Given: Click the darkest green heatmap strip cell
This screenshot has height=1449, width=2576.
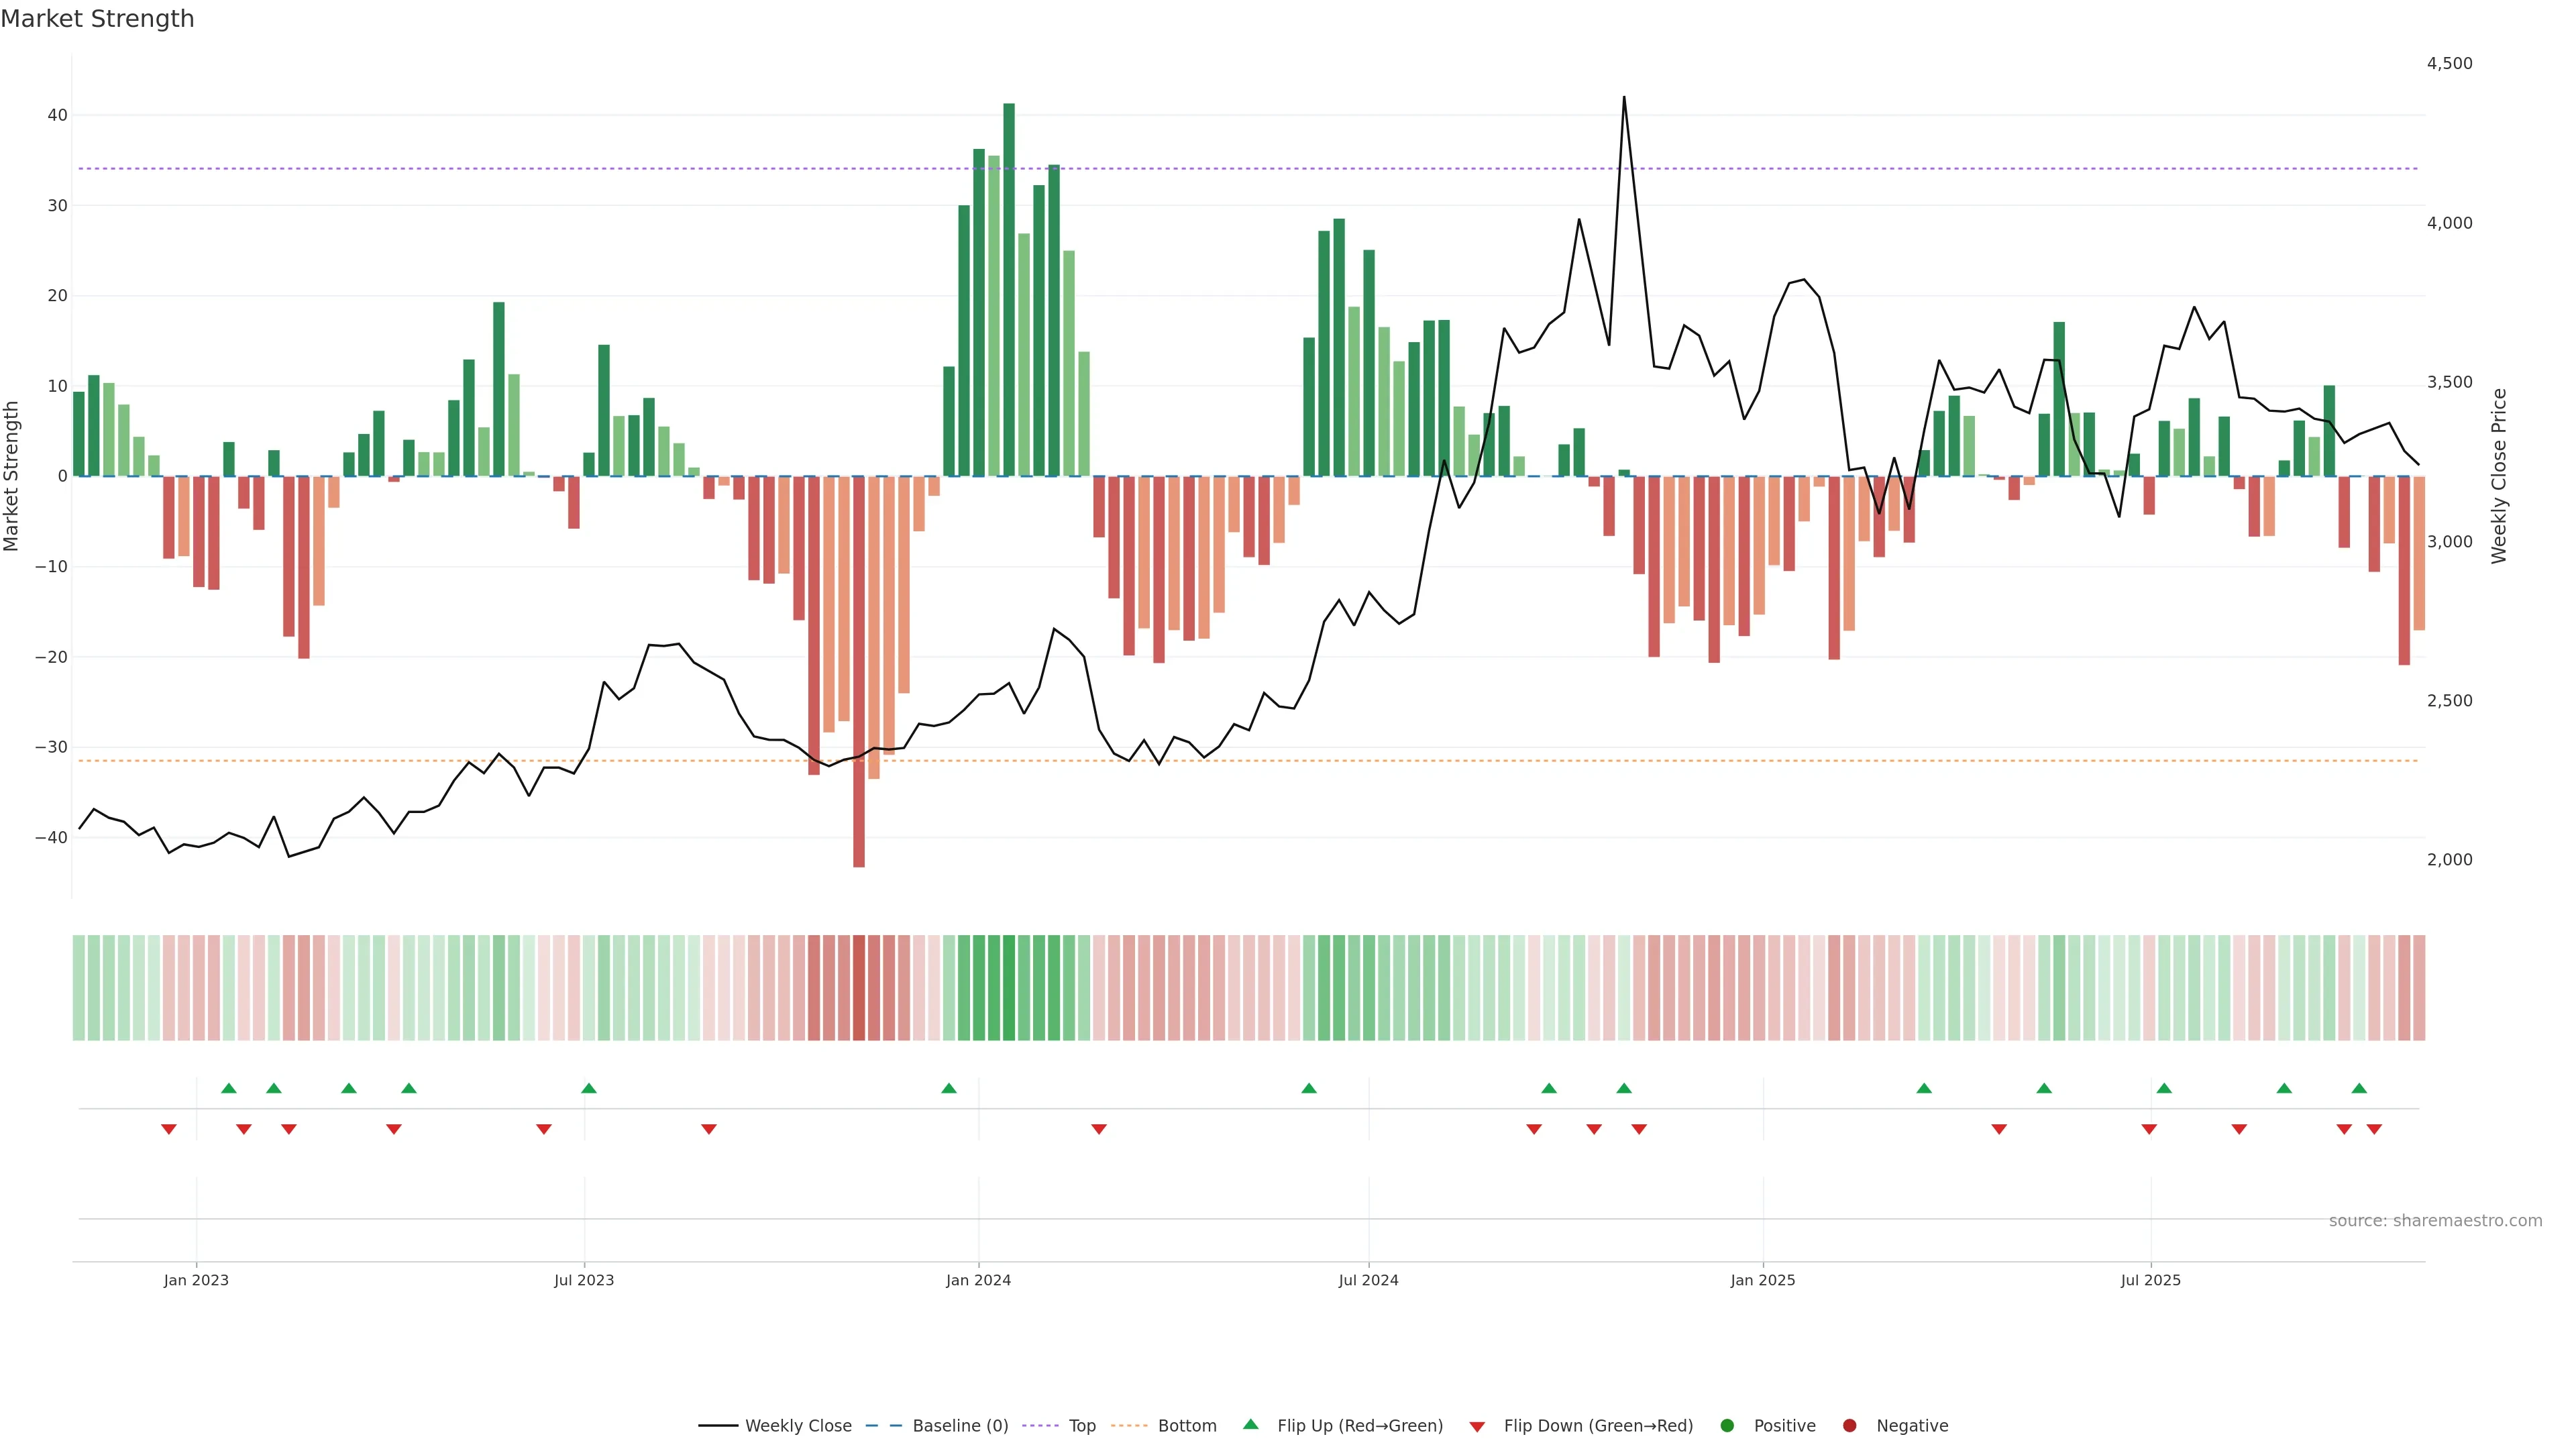Looking at the screenshot, I should click(x=1009, y=988).
